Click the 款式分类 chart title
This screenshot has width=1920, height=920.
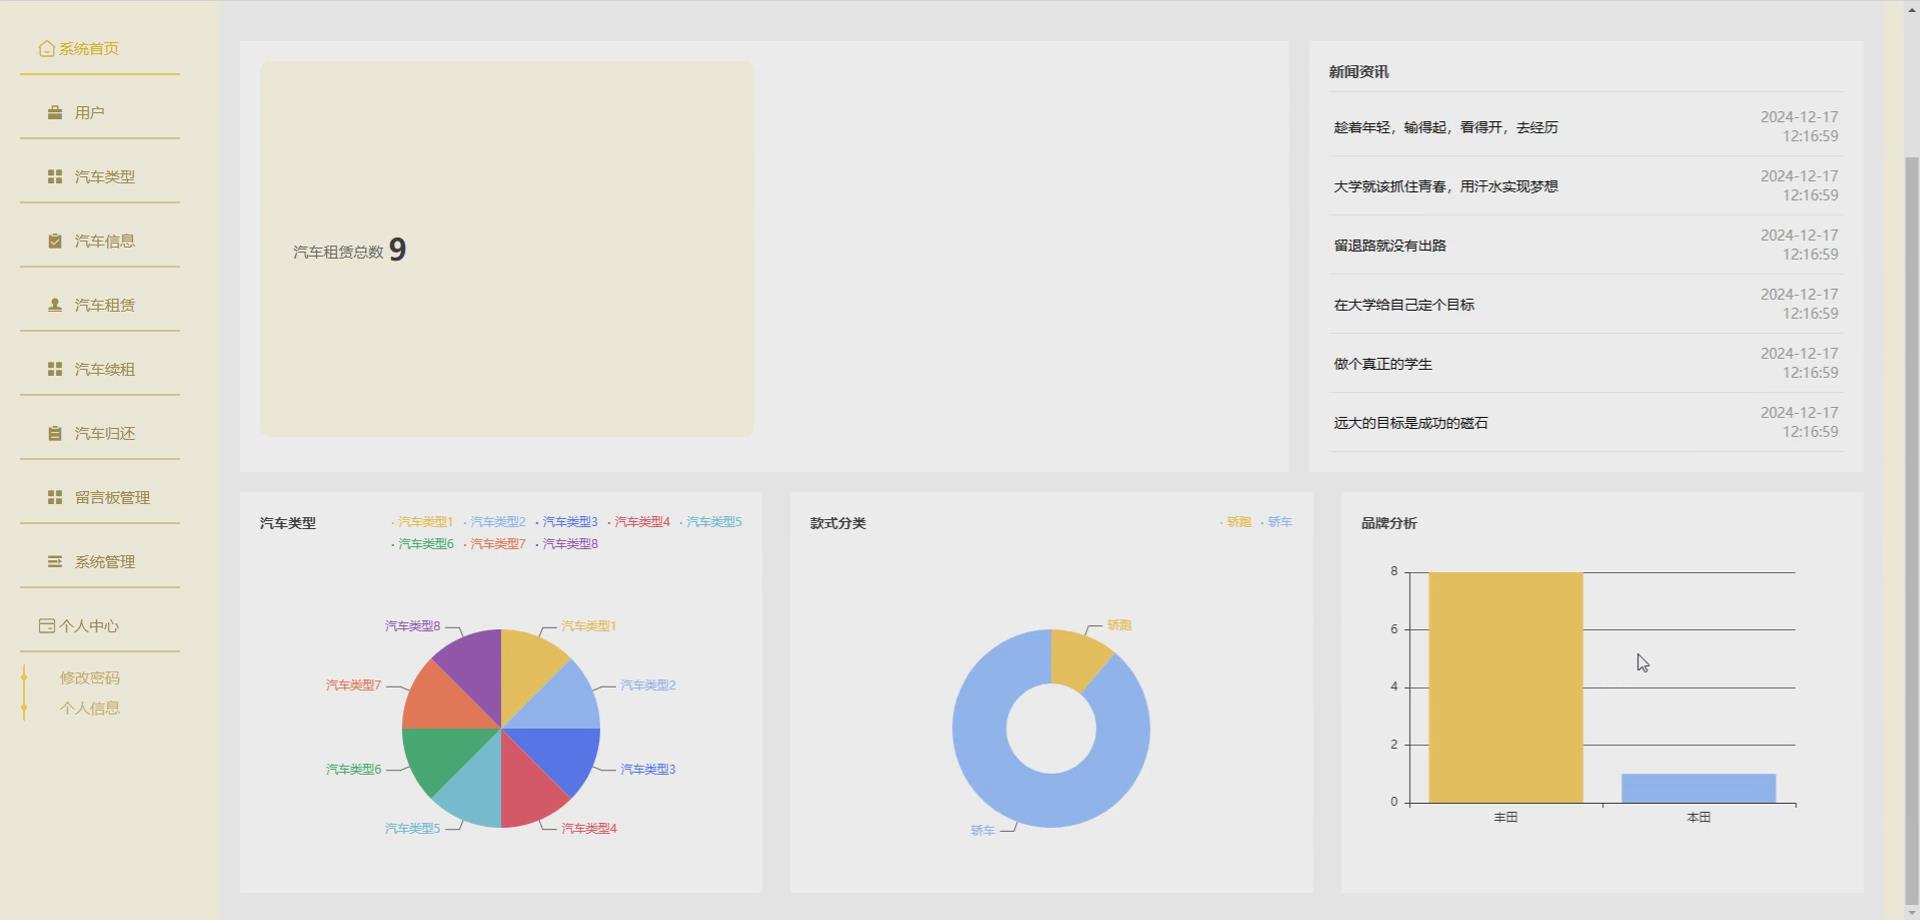tap(838, 523)
